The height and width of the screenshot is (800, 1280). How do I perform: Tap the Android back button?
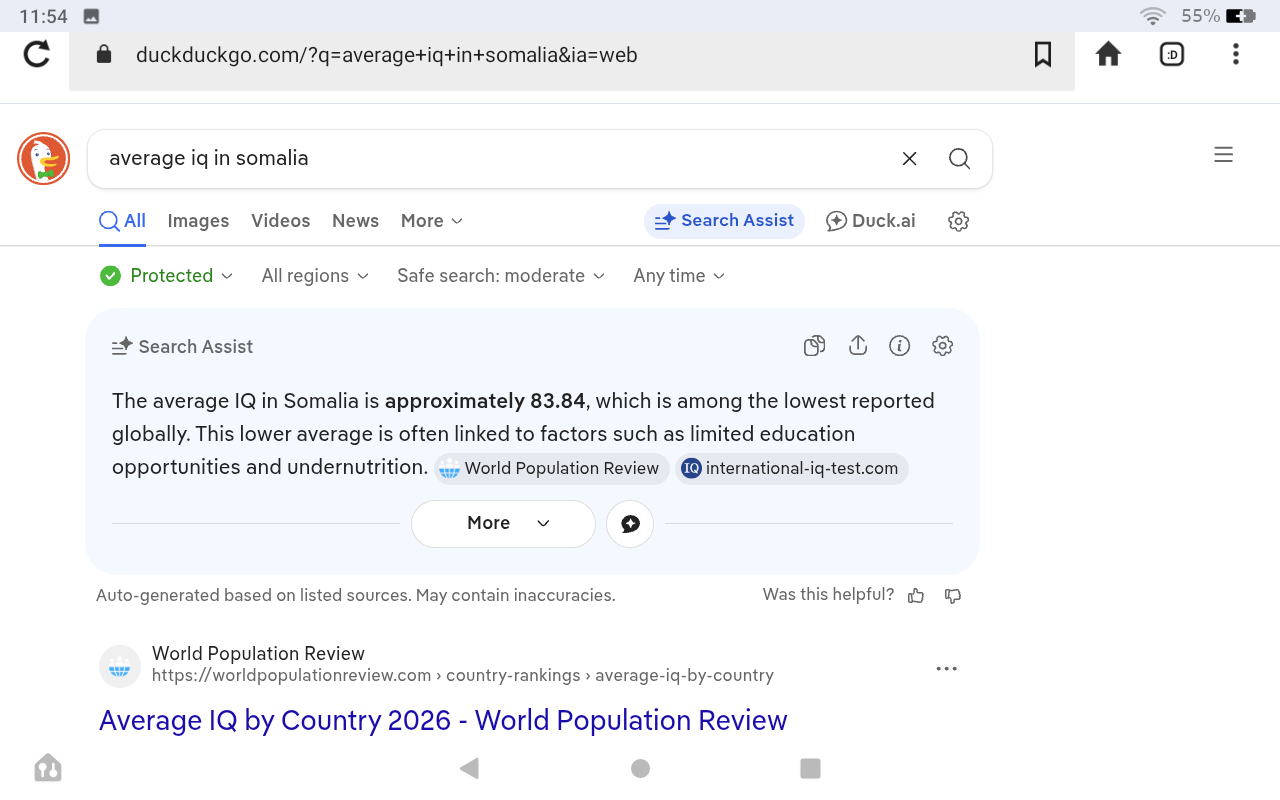tap(469, 768)
